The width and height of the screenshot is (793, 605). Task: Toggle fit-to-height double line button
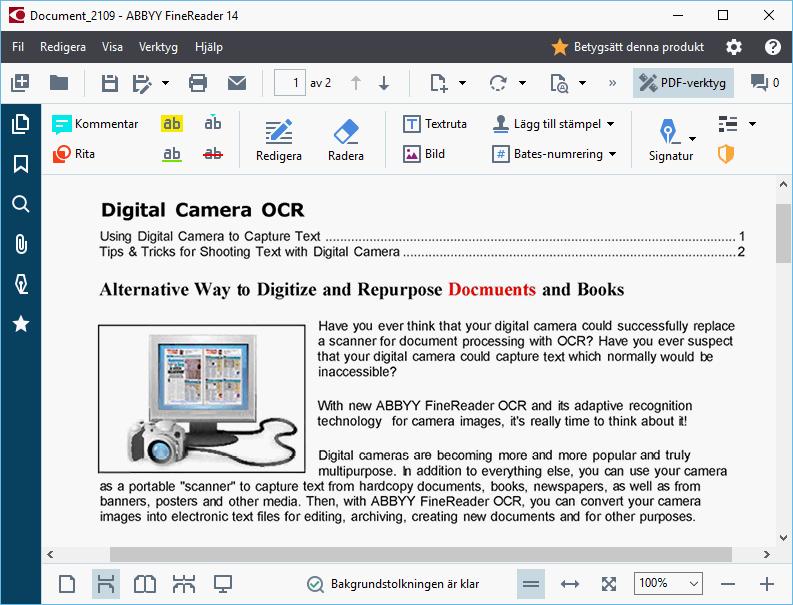tap(531, 584)
